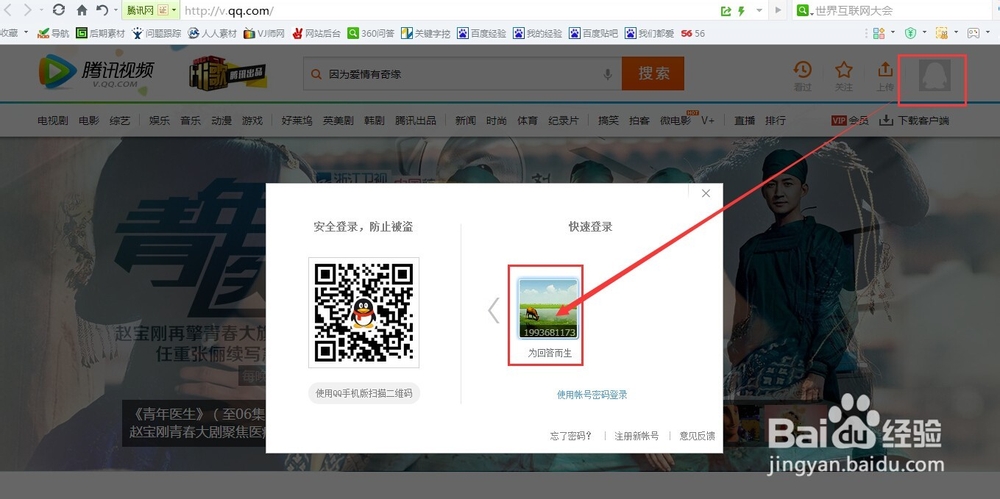Click the 上传 upload icon
The image size is (1000, 499).
pyautogui.click(x=885, y=76)
